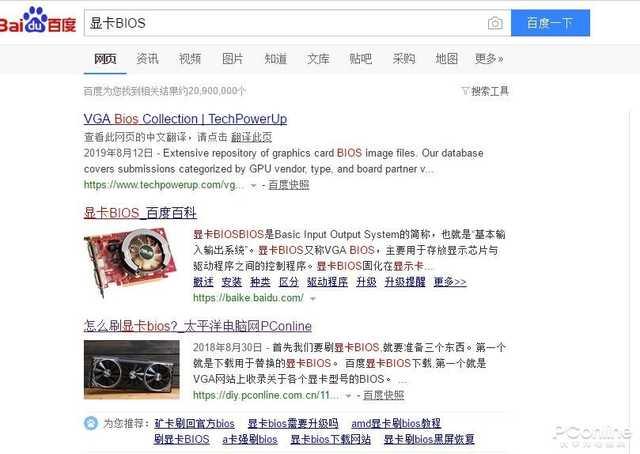The image size is (640, 454).
Task: Open 显卡BIOS_百度百科 result link
Action: click(x=140, y=213)
